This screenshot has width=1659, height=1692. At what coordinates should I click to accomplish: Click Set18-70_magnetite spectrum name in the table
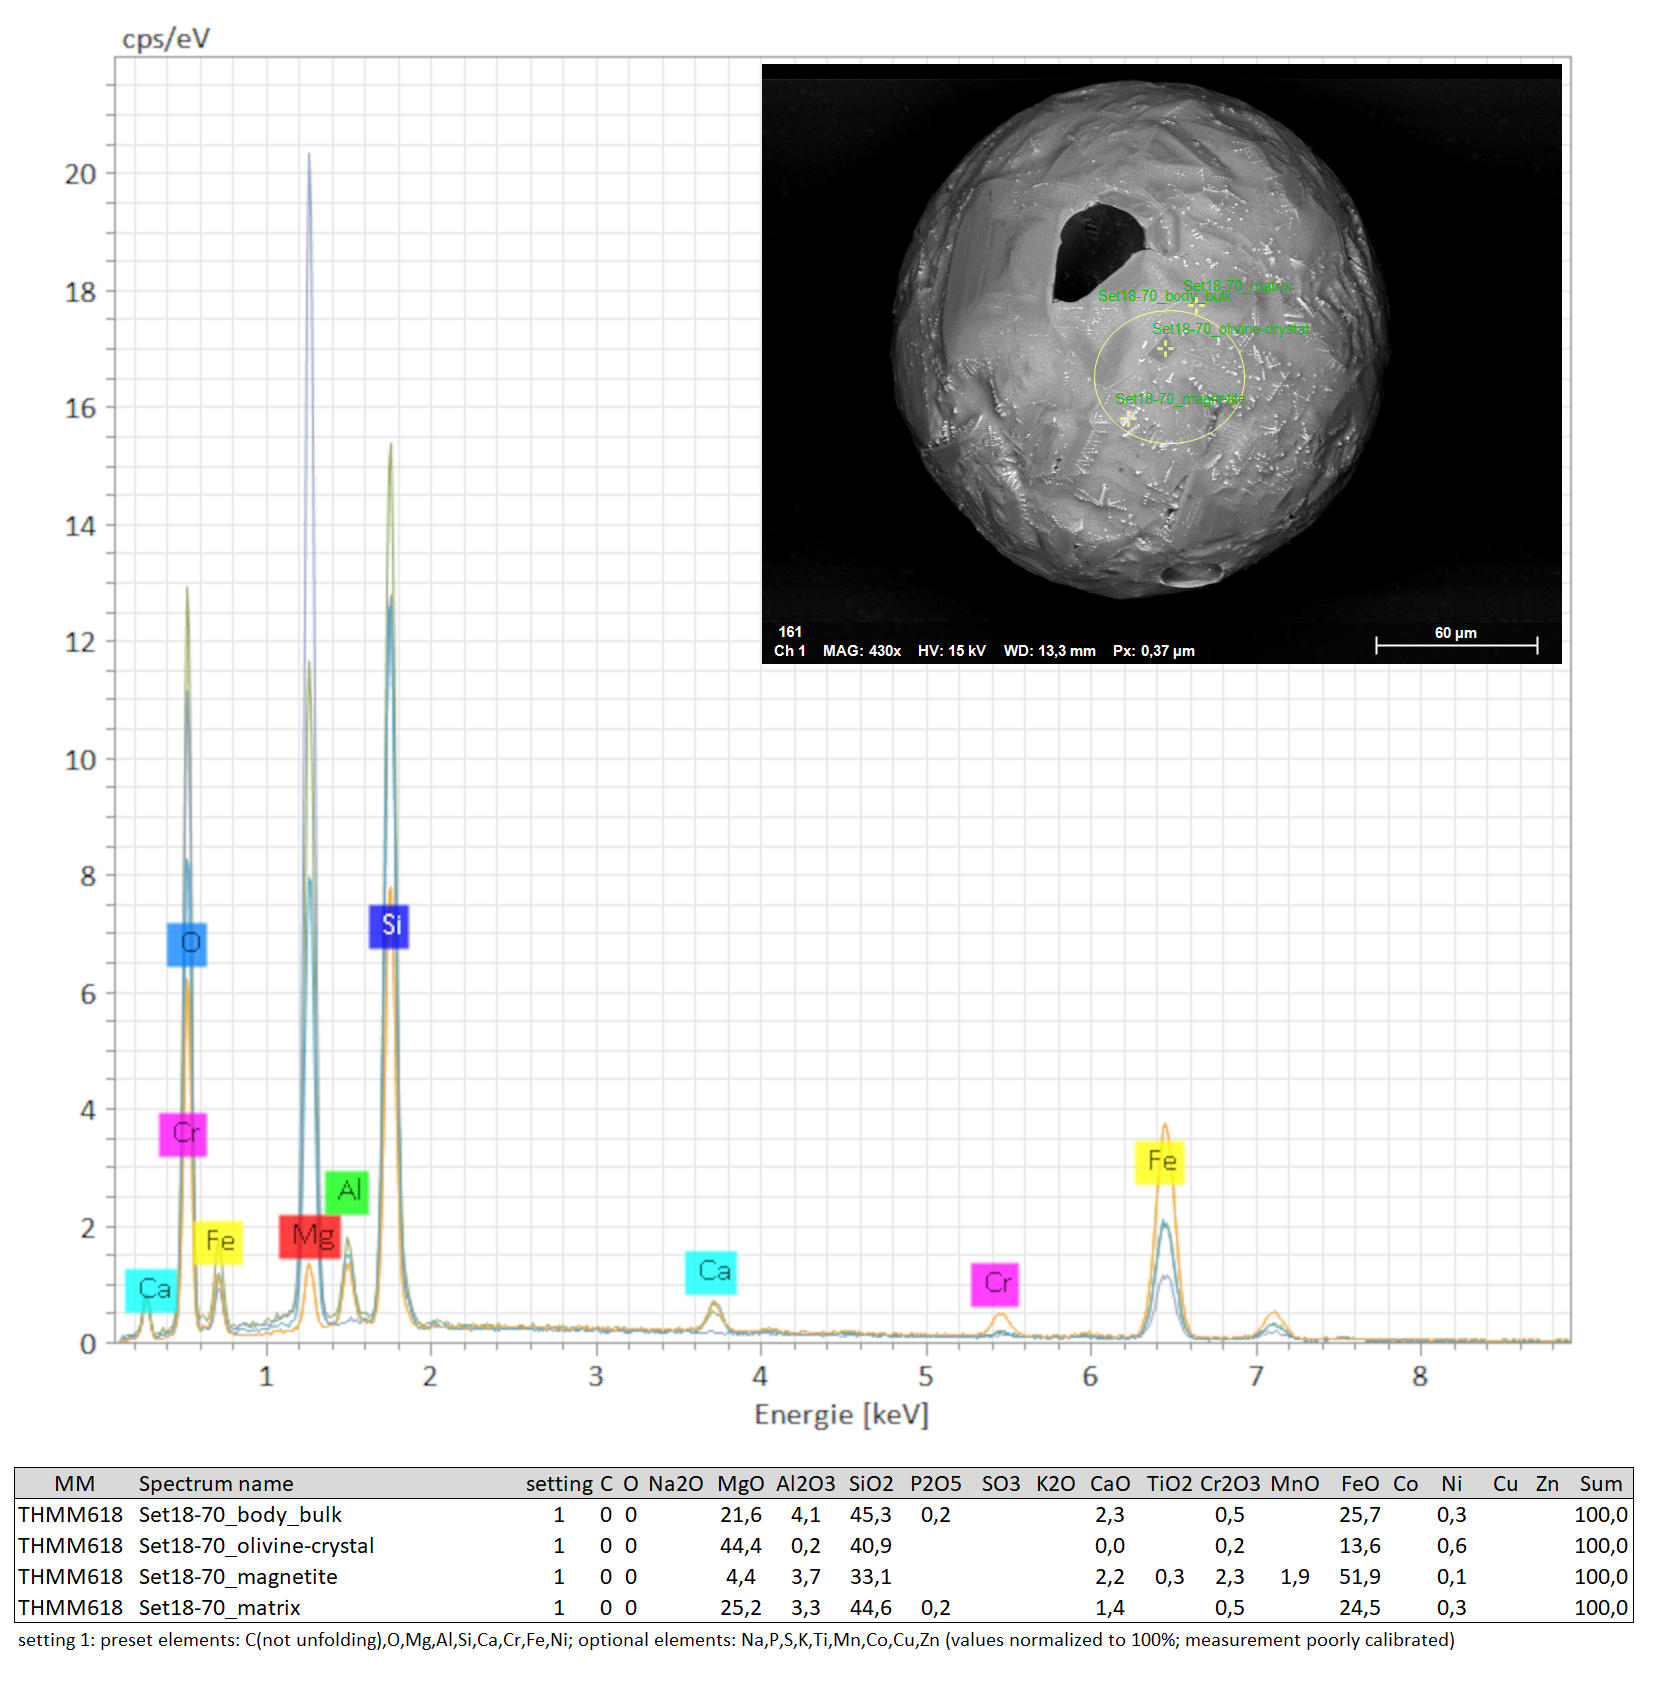pyautogui.click(x=238, y=1576)
